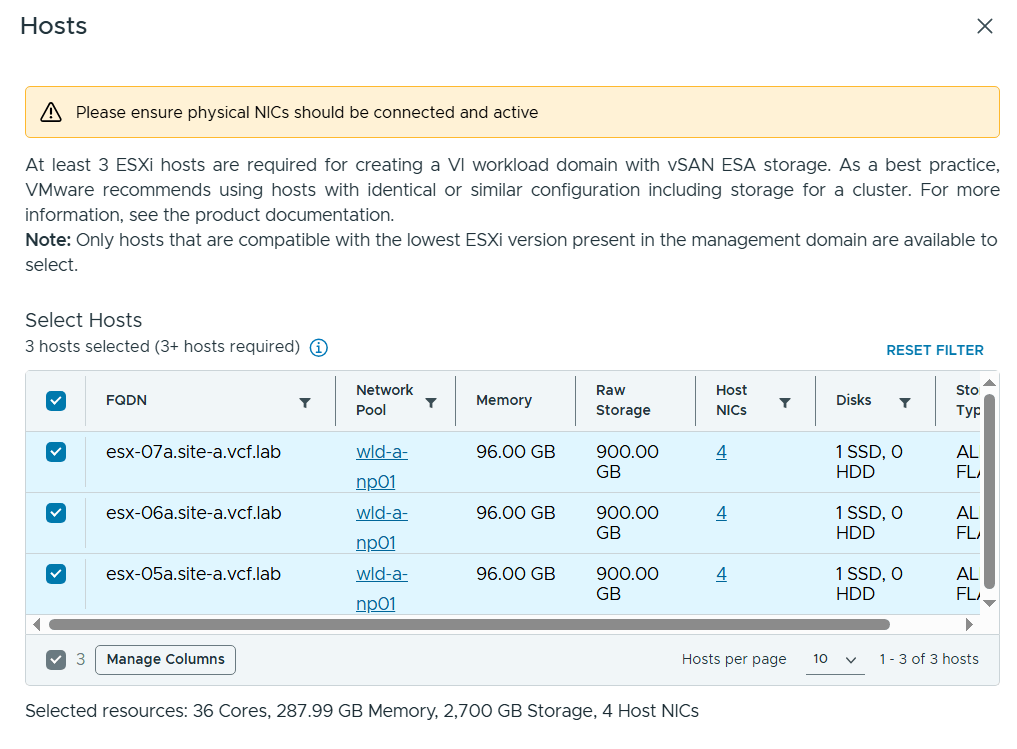This screenshot has width=1017, height=749.
Task: Toggle the select-all hosts header checkbox
Action: (x=56, y=401)
